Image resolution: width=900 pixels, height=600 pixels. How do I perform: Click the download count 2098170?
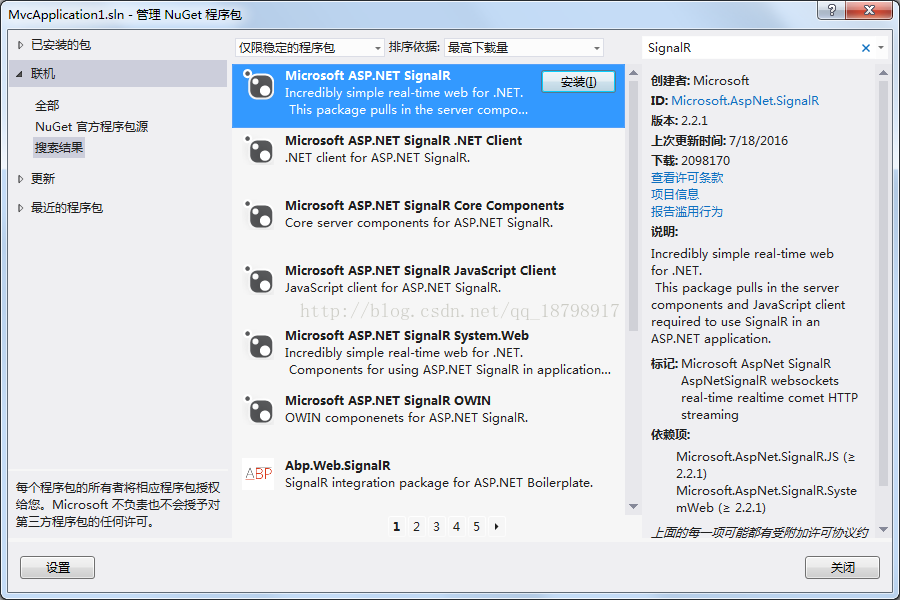click(x=705, y=161)
